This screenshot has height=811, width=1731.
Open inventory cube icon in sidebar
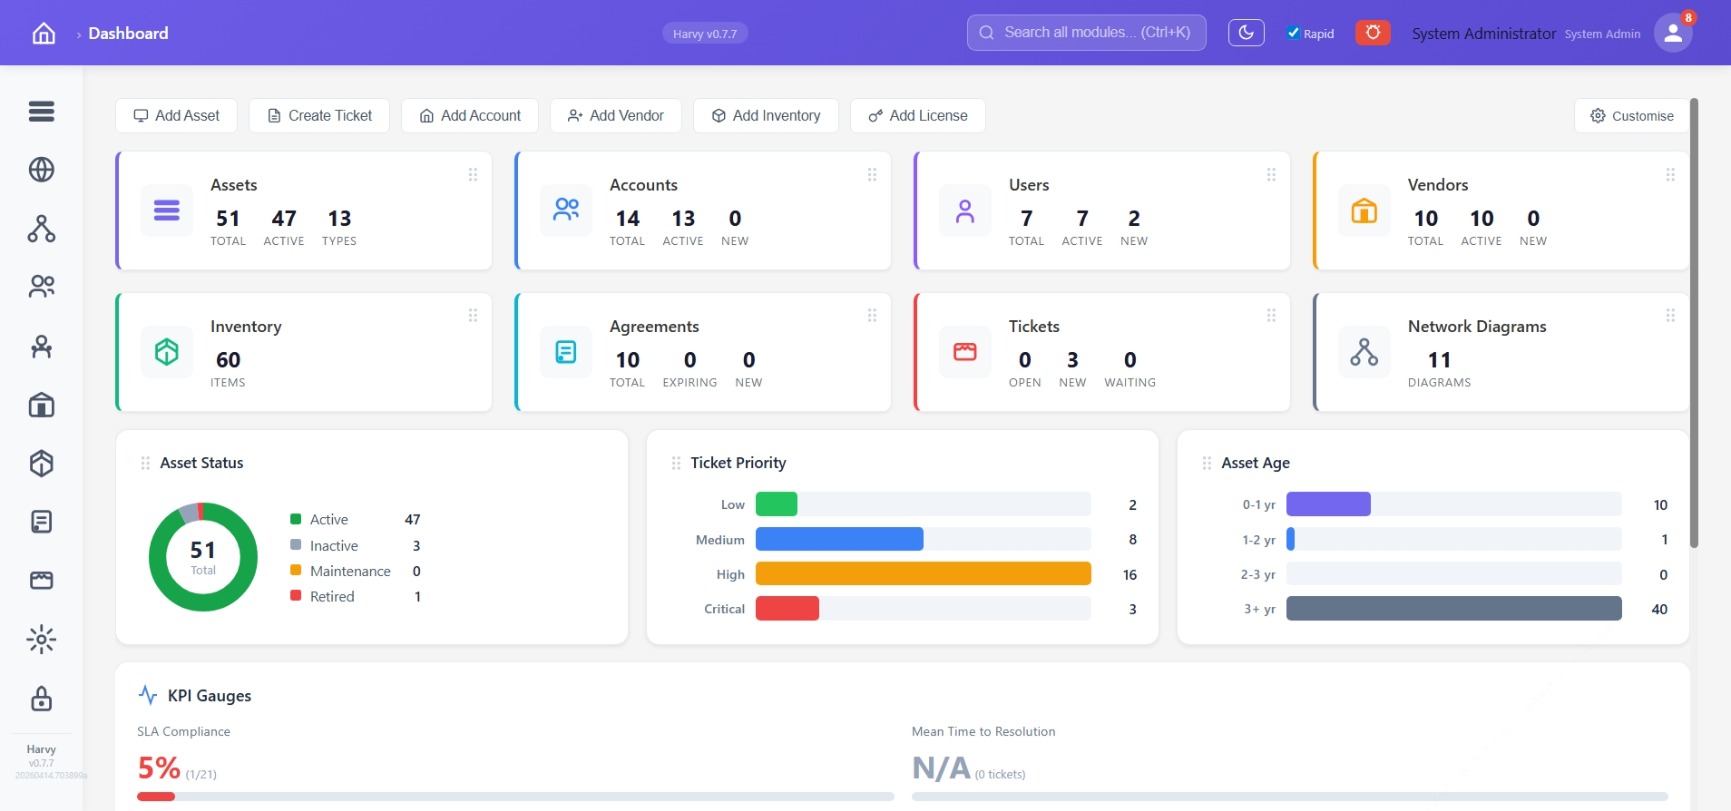coord(41,463)
